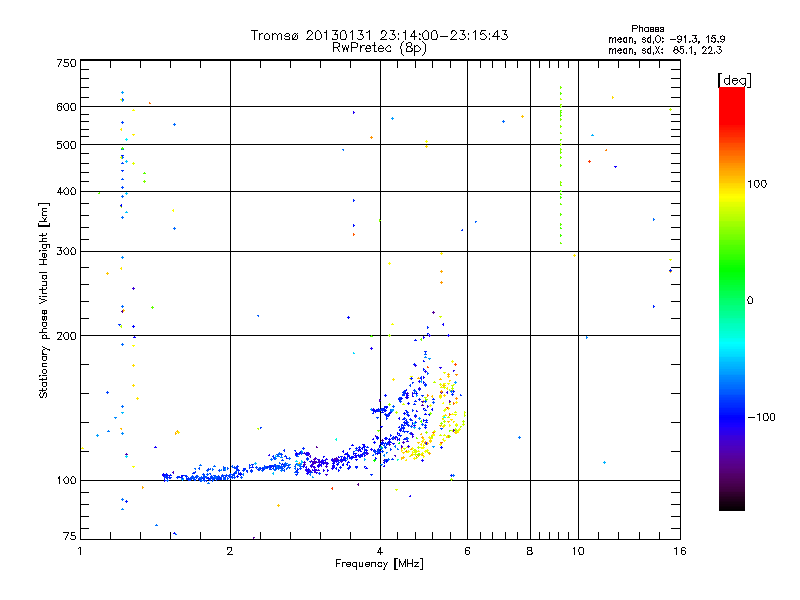The height and width of the screenshot is (600, 800).
Task: Click the y-axis label '600'
Action: [x=66, y=107]
